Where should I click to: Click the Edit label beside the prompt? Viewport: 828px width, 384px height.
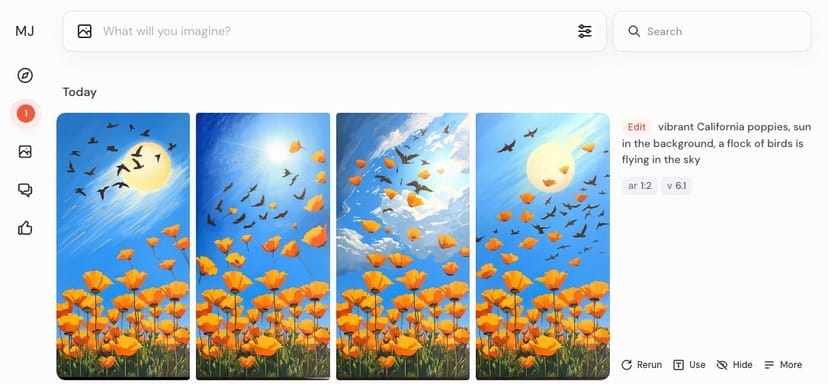637,127
